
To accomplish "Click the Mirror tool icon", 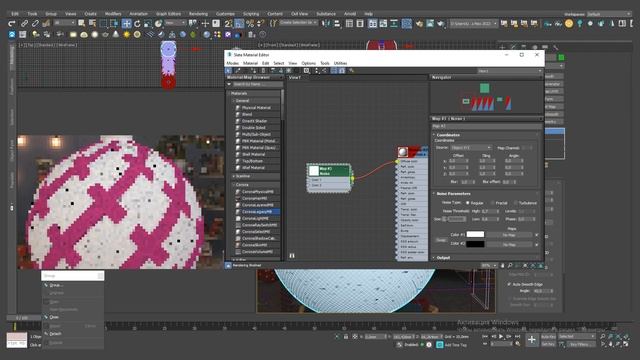I will click(x=326, y=24).
